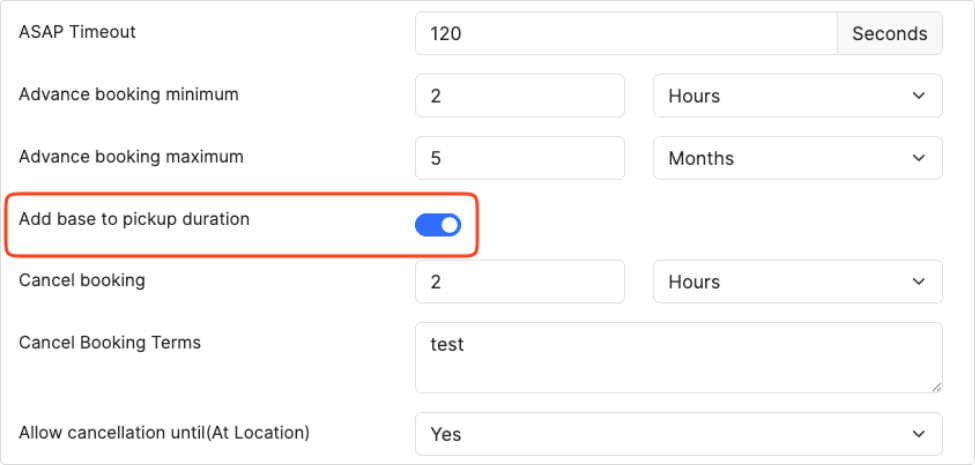Click the Advance booking maximum label

point(131,156)
